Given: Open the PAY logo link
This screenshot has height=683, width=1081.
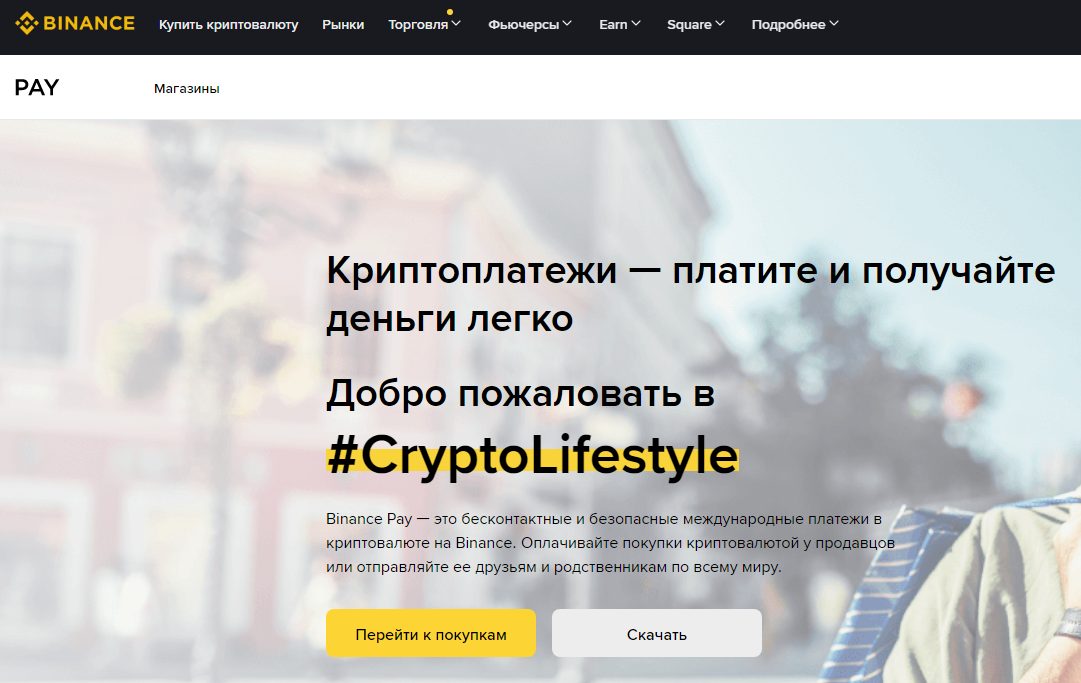Looking at the screenshot, I should tap(37, 88).
